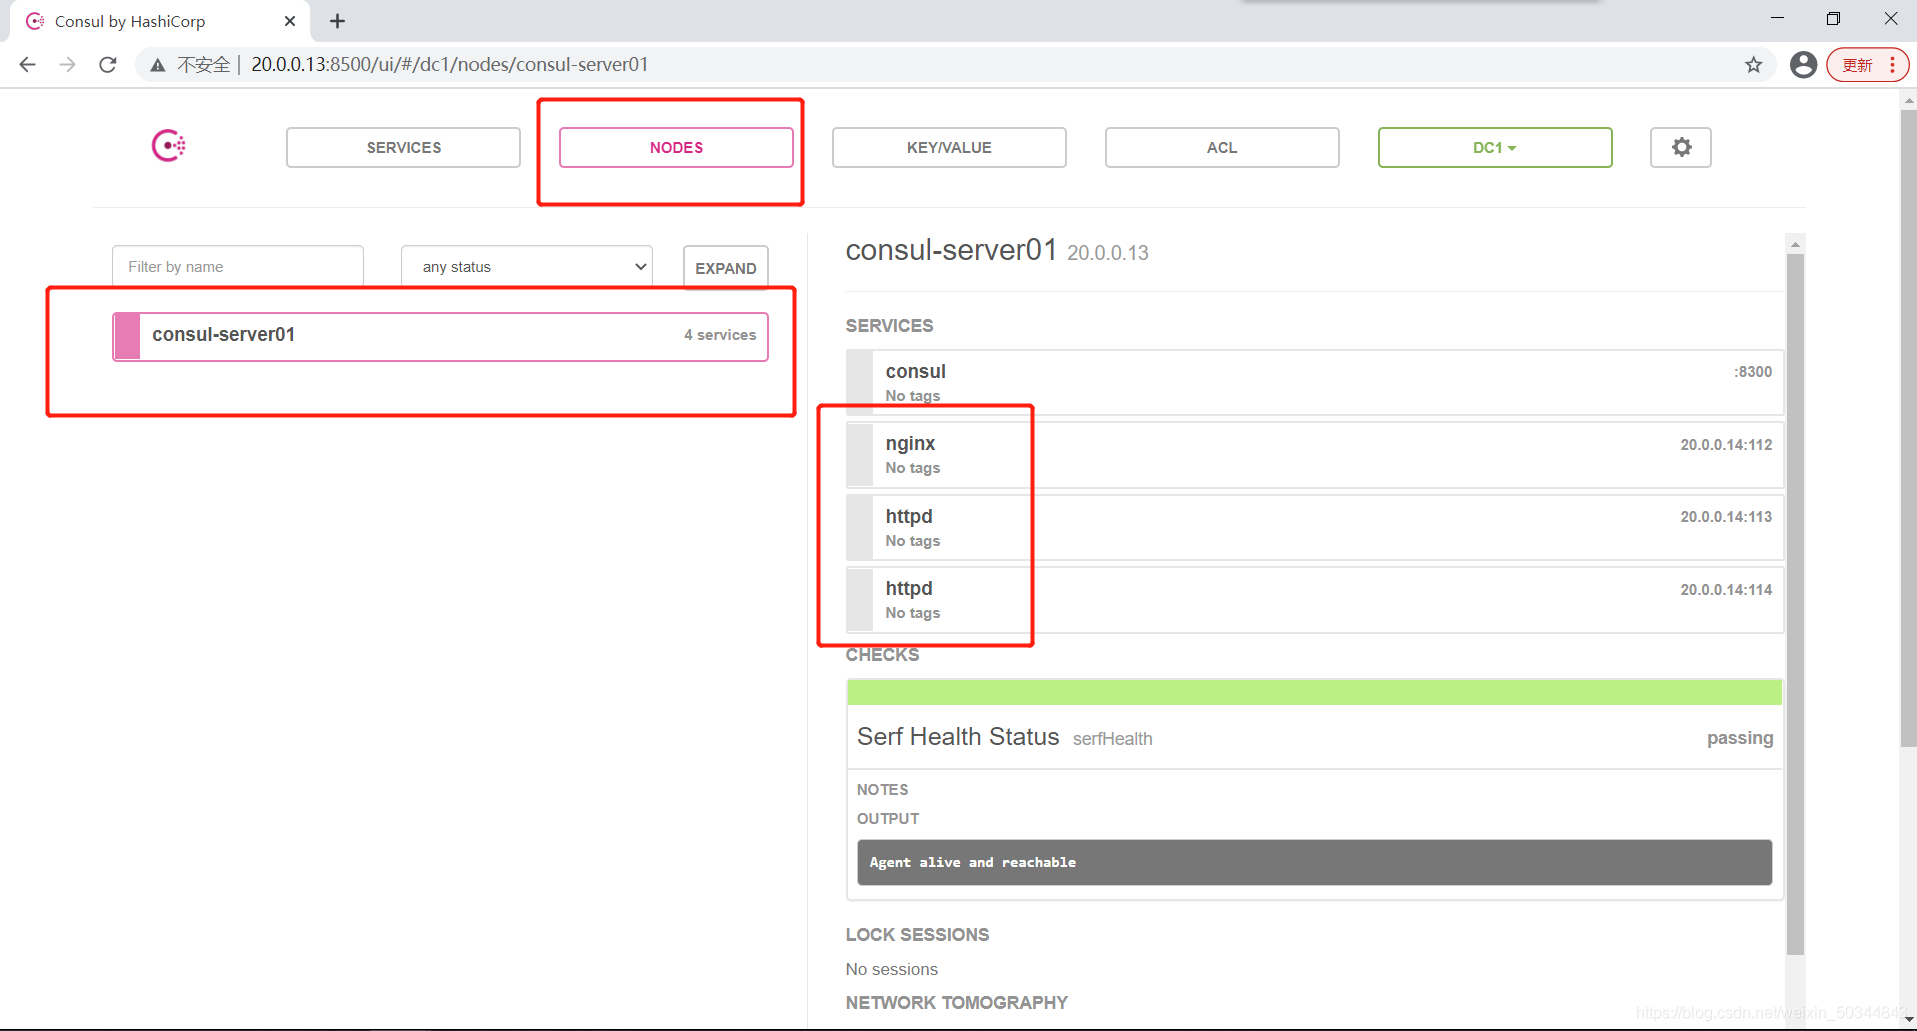Viewport: 1917px width, 1031px height.
Task: Open httpd service at 20.0.0.14:114
Action: 1315,600
